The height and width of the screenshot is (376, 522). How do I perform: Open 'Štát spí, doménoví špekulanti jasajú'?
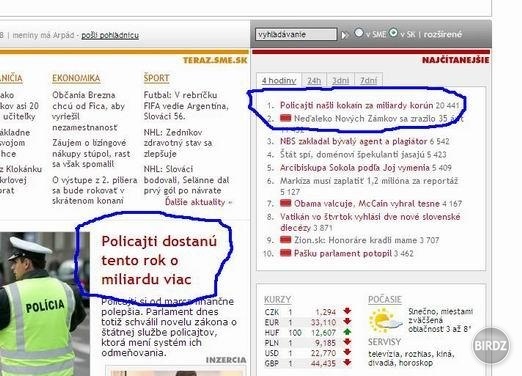[352, 154]
